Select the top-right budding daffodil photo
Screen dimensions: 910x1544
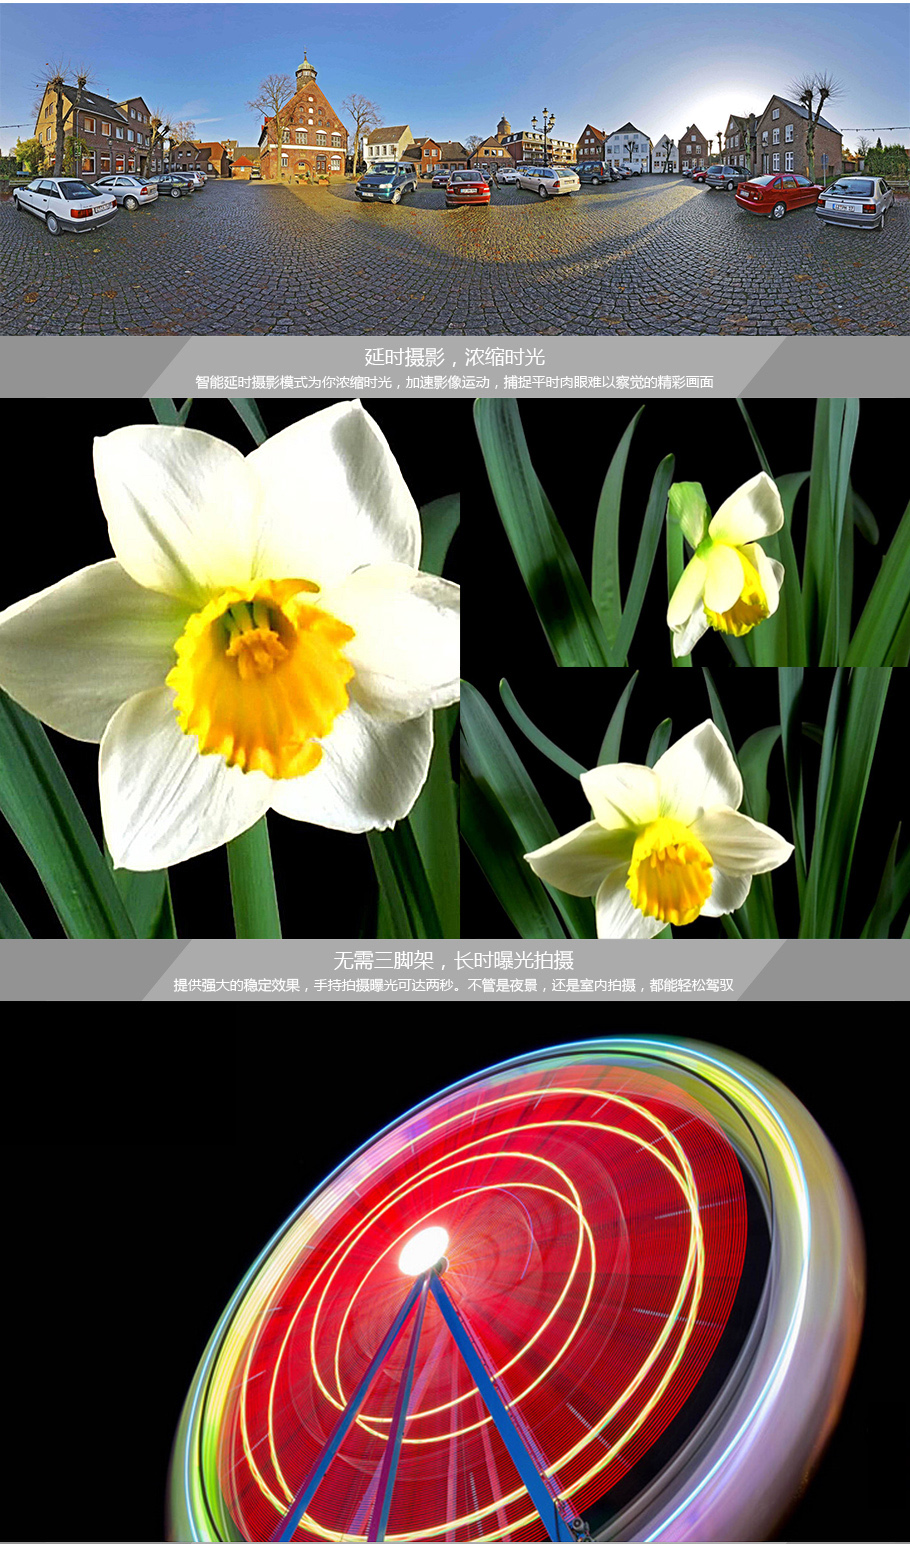click(x=685, y=532)
